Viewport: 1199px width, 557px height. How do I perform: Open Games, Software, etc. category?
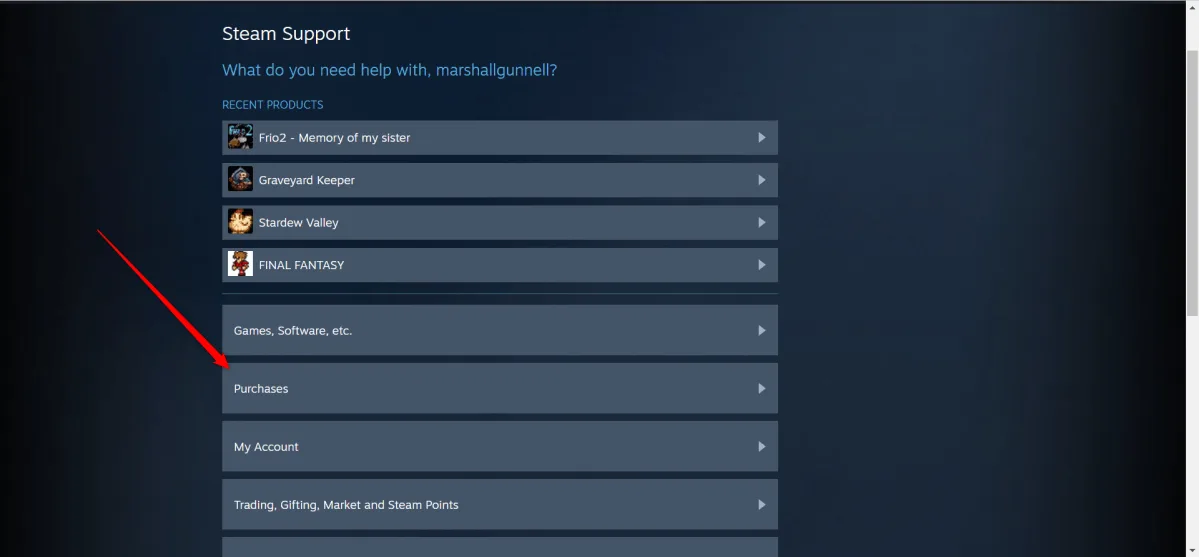click(x=500, y=330)
